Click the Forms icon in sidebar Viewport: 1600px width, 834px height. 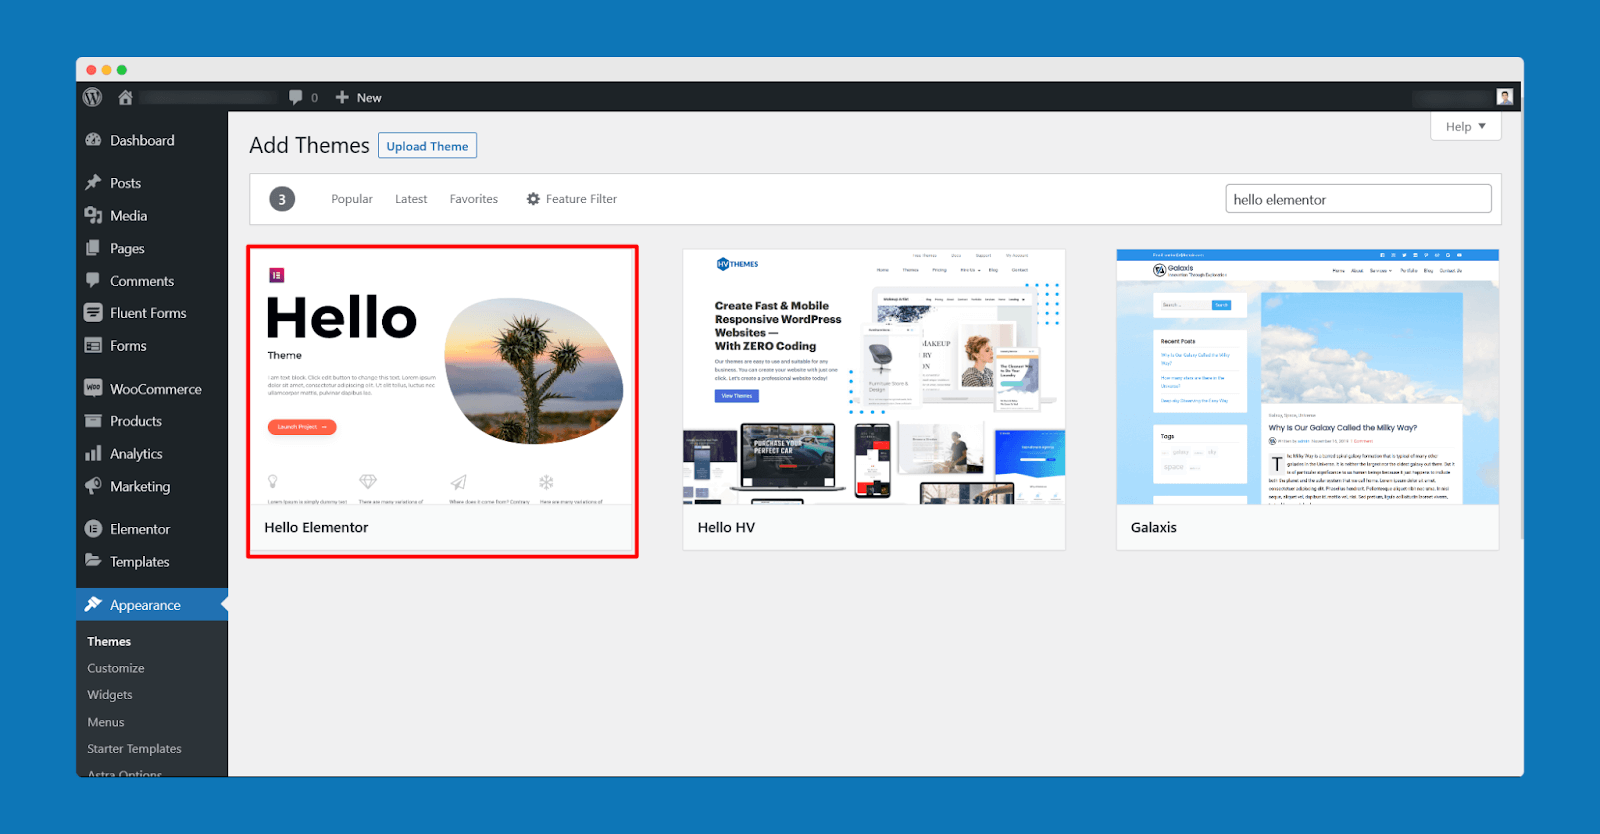tap(93, 345)
